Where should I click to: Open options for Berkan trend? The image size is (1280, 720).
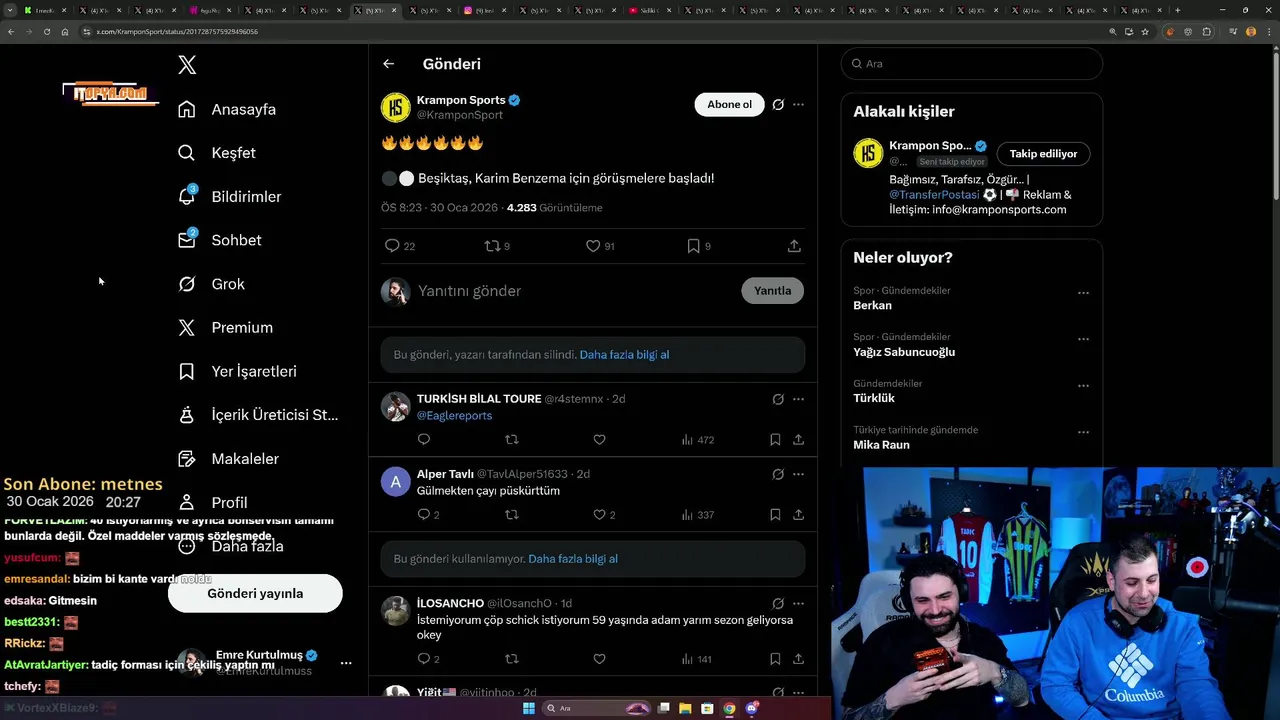point(1083,293)
